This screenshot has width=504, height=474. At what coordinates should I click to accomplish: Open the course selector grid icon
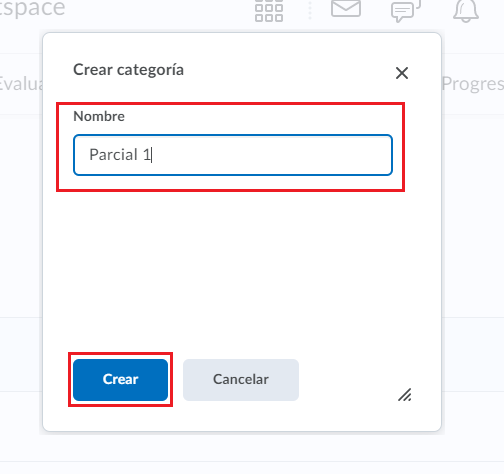click(269, 11)
